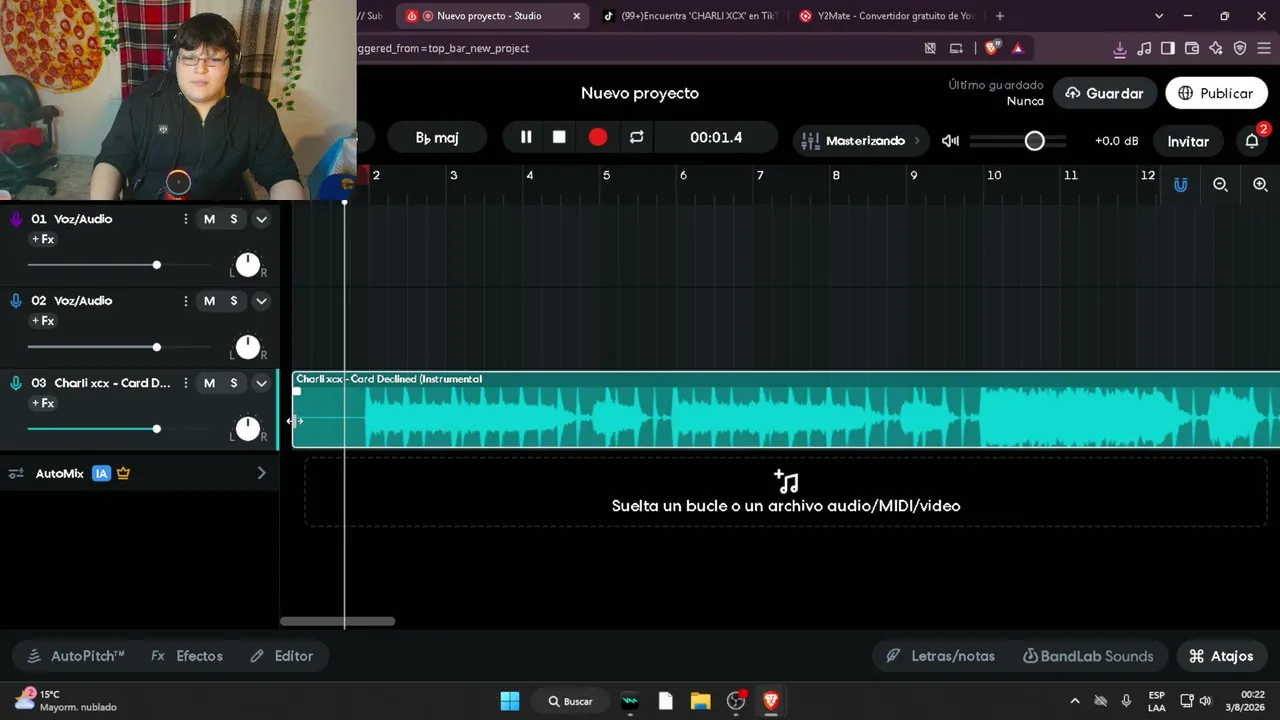Add Fx to track 01

point(43,240)
